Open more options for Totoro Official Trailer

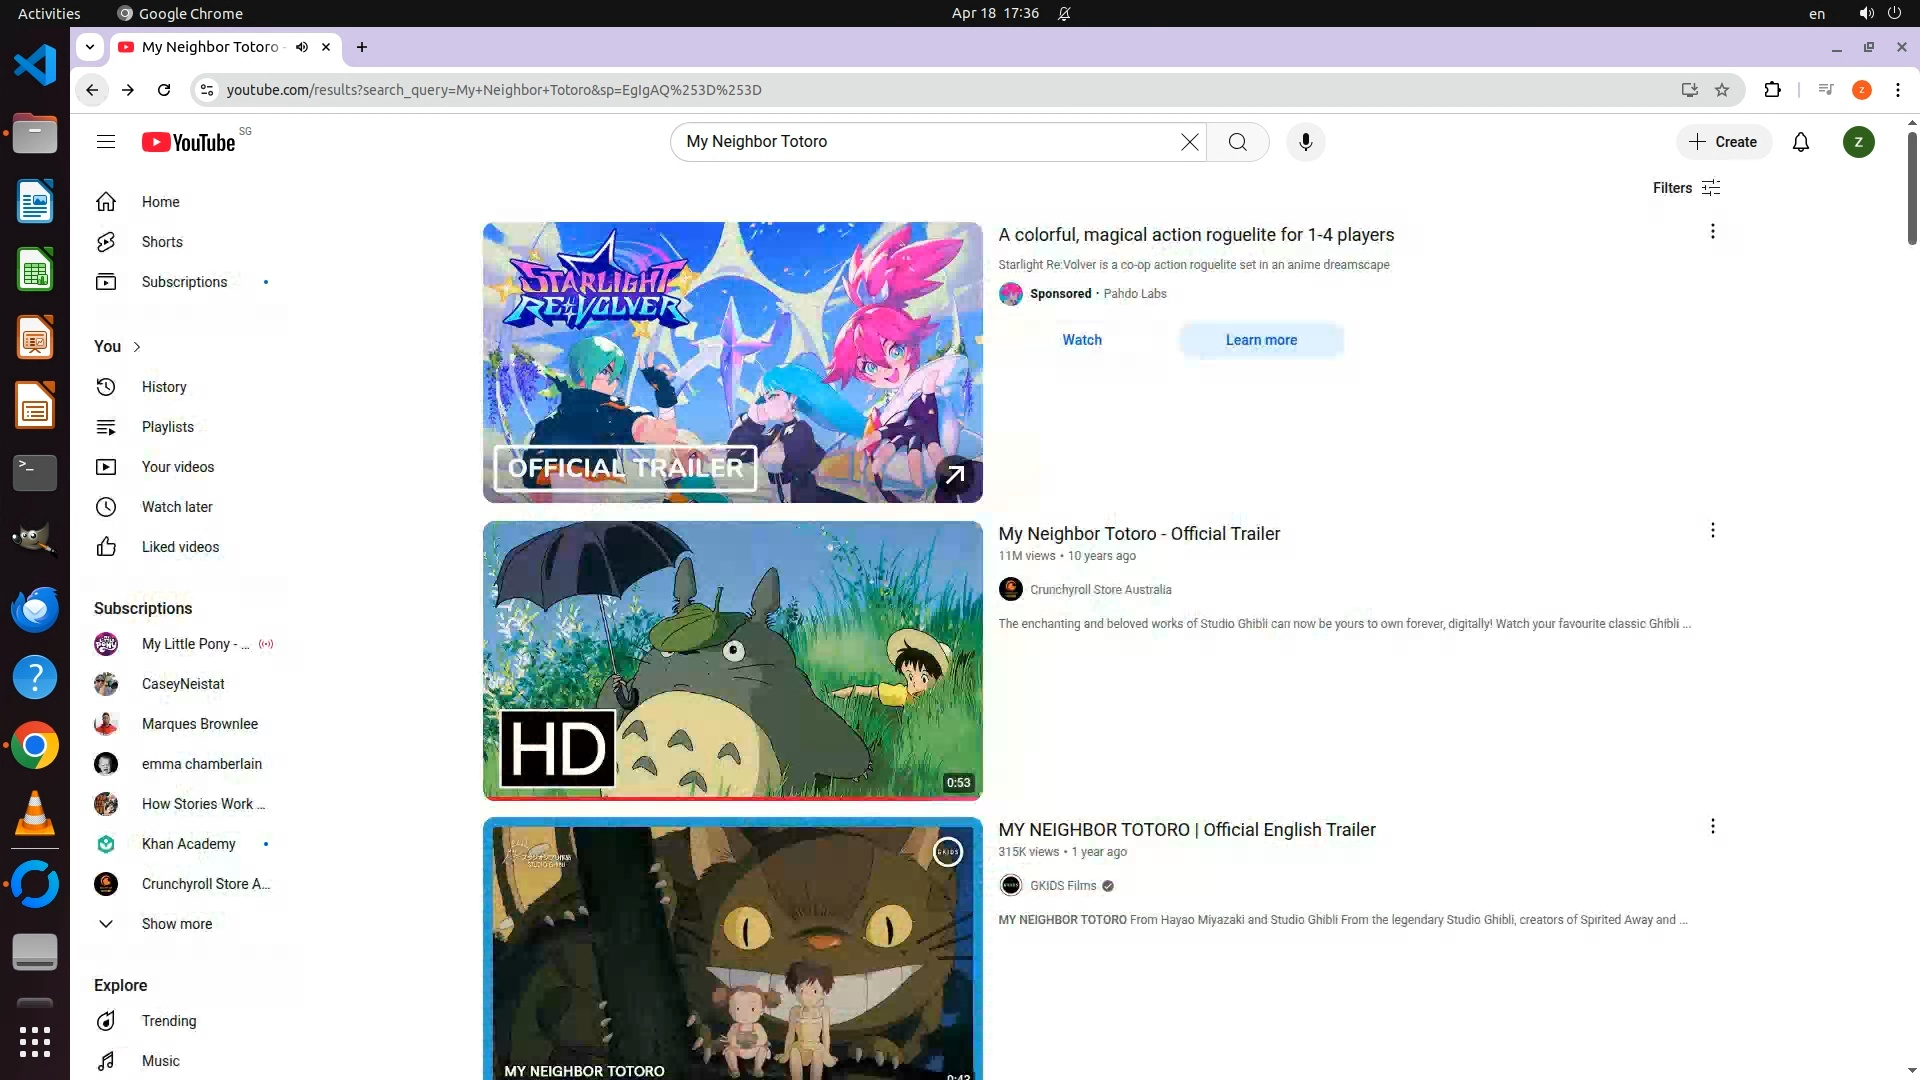[x=1712, y=531]
